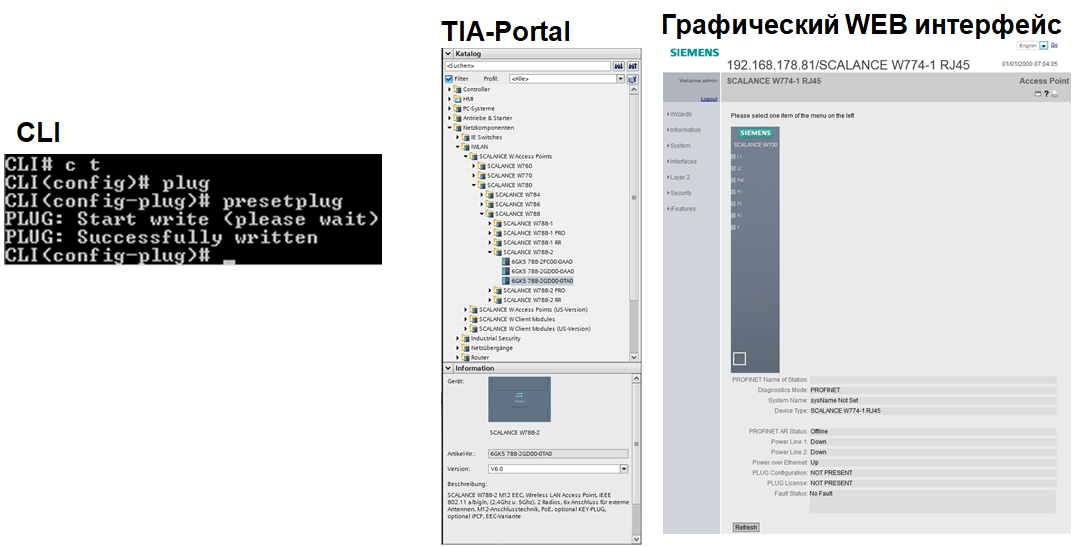Click the SIEMENS logo in web interface header

[x=694, y=52]
